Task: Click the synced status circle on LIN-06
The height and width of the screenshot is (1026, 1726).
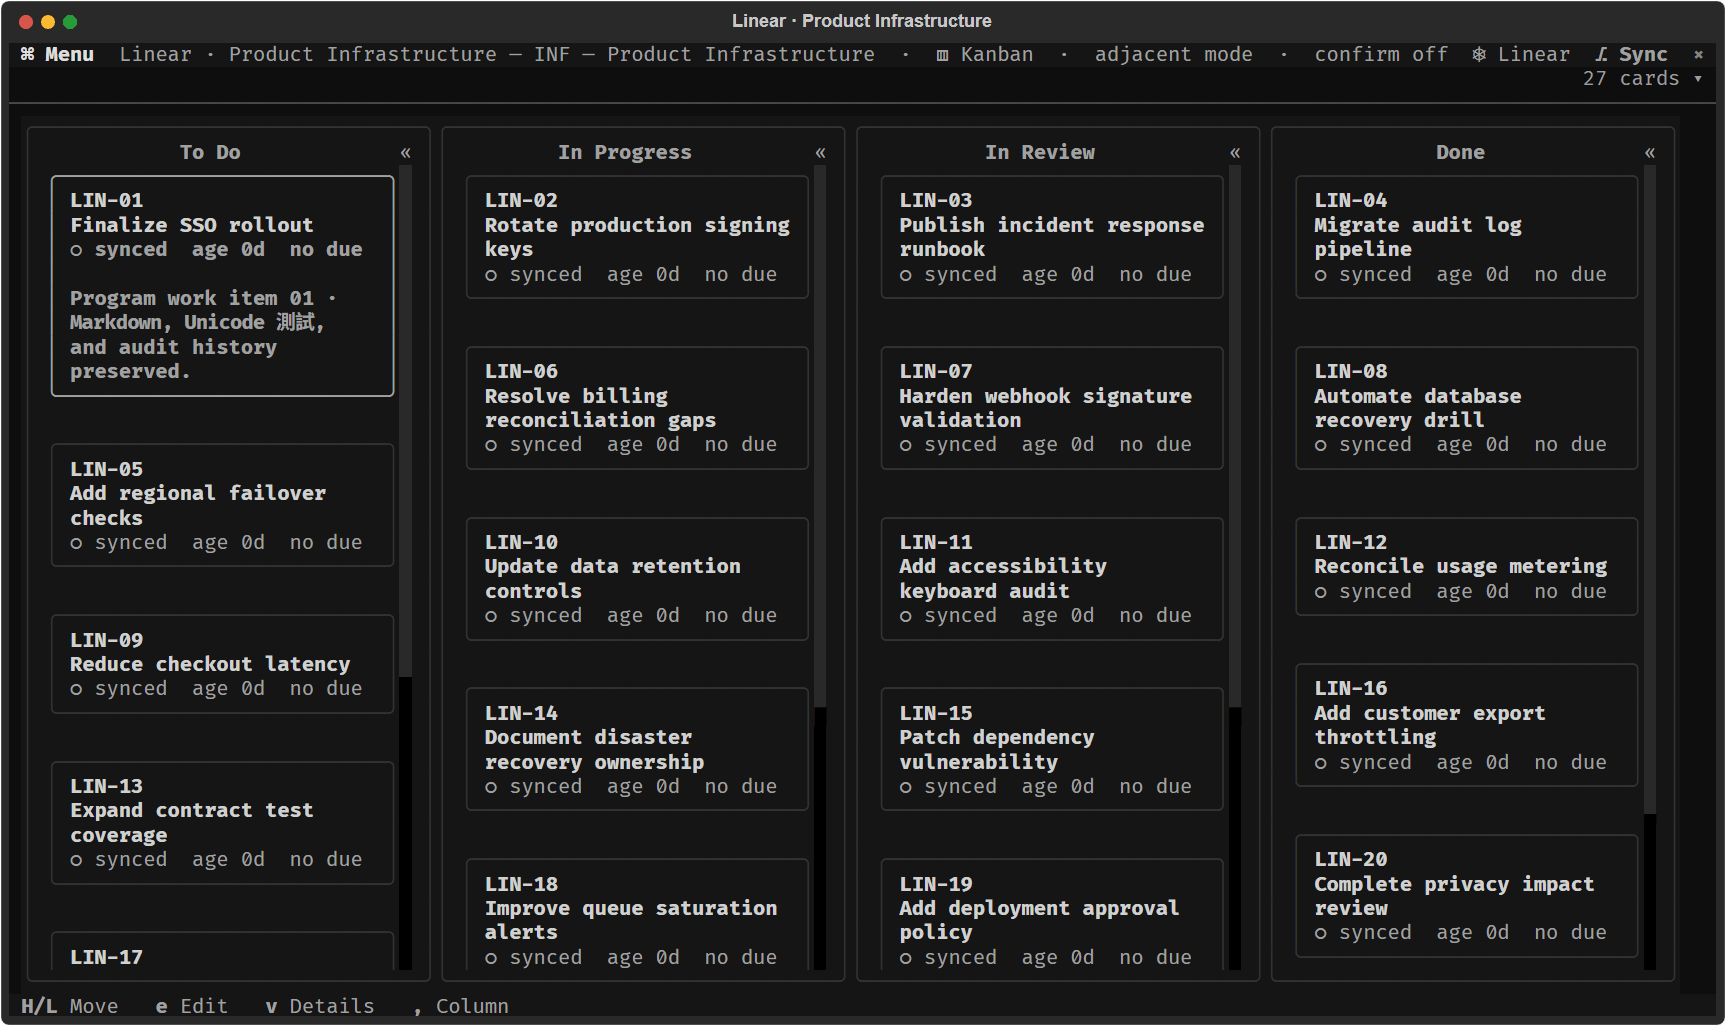Action: (491, 445)
